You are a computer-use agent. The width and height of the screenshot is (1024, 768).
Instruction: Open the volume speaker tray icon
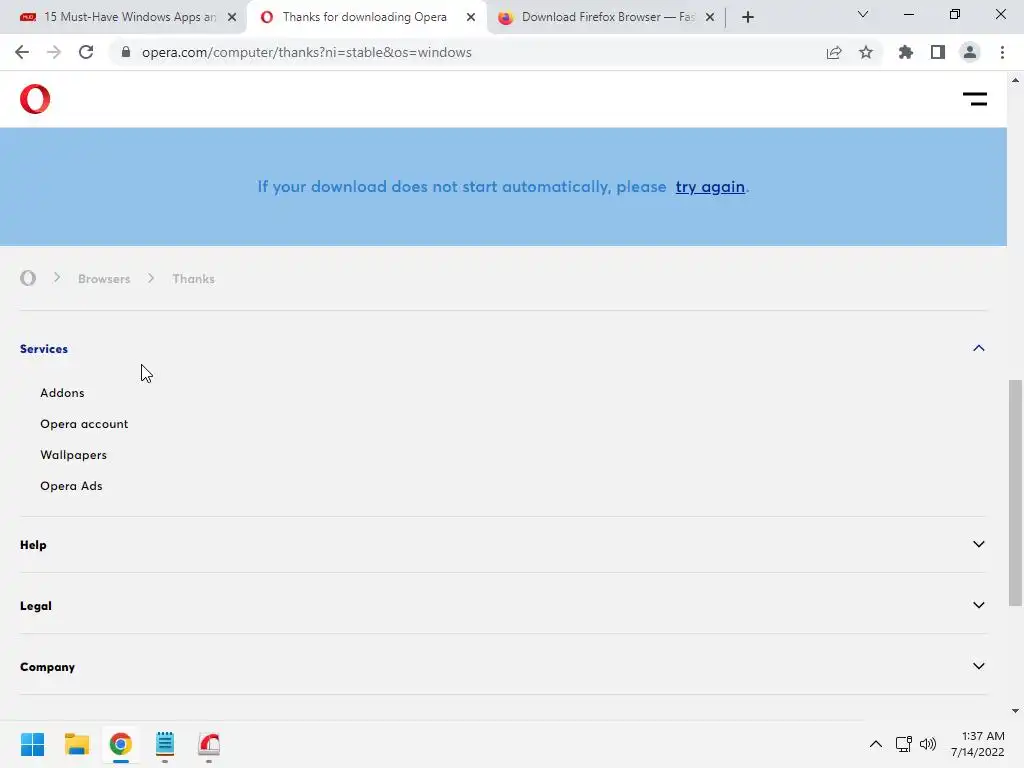click(928, 744)
